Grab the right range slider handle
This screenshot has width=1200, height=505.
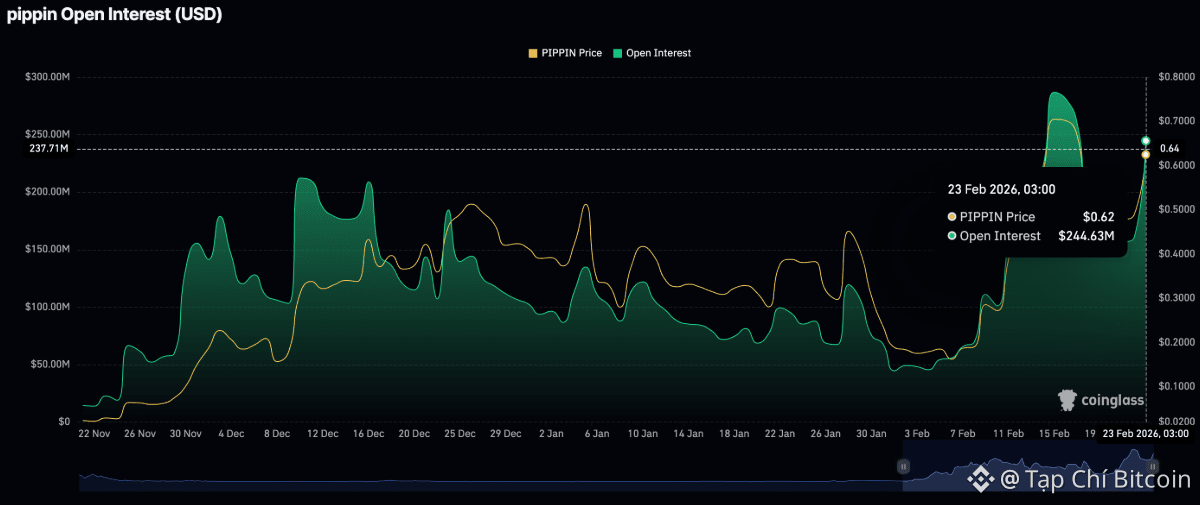[x=1152, y=466]
